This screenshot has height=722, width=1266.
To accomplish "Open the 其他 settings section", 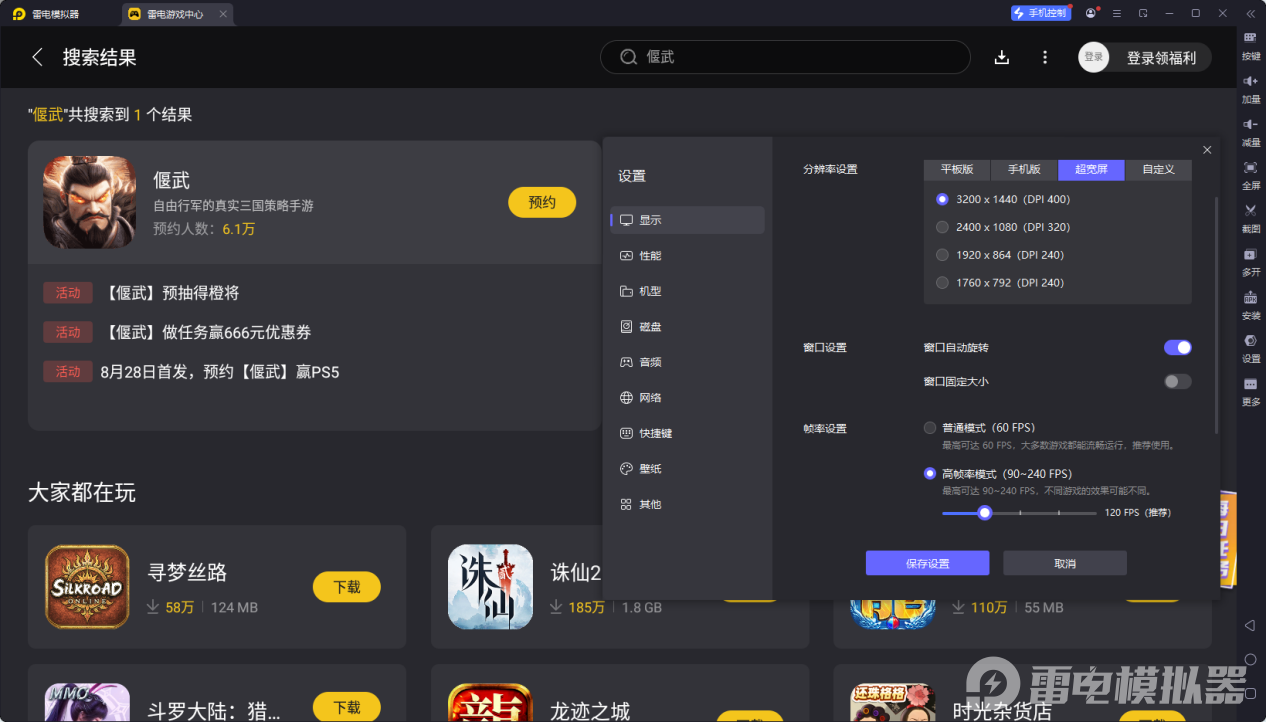I will tap(687, 504).
